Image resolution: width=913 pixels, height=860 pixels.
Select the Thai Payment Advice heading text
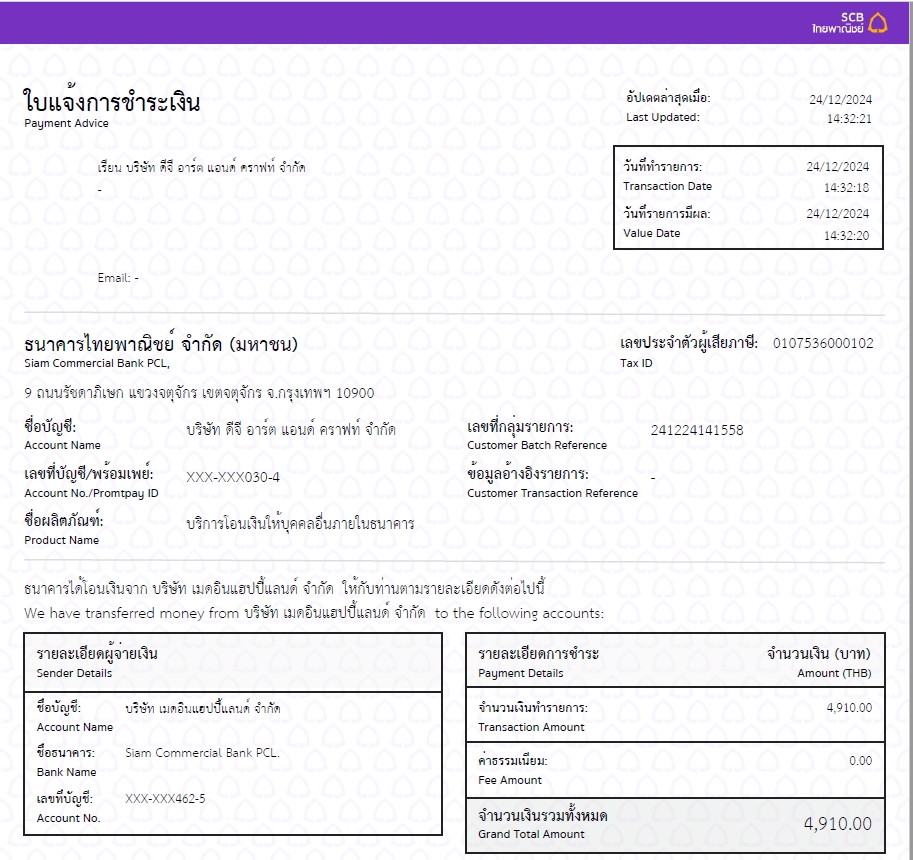pos(112,102)
